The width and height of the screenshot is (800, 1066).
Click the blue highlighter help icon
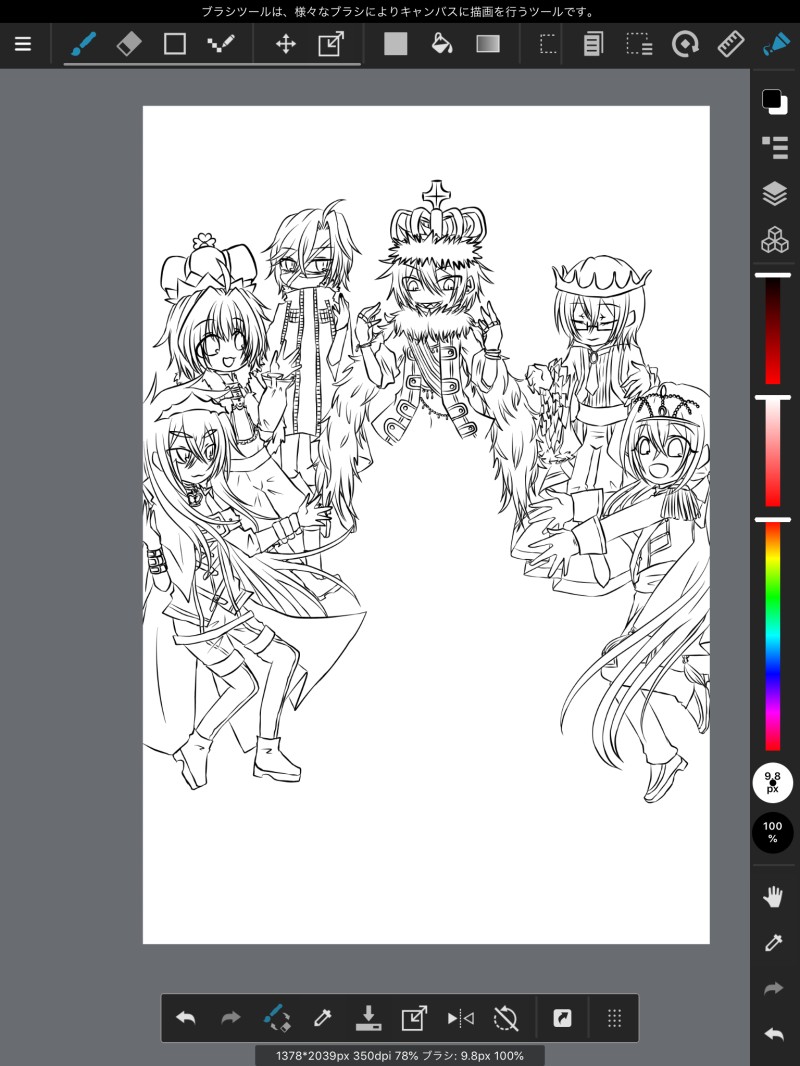pyautogui.click(x=776, y=44)
